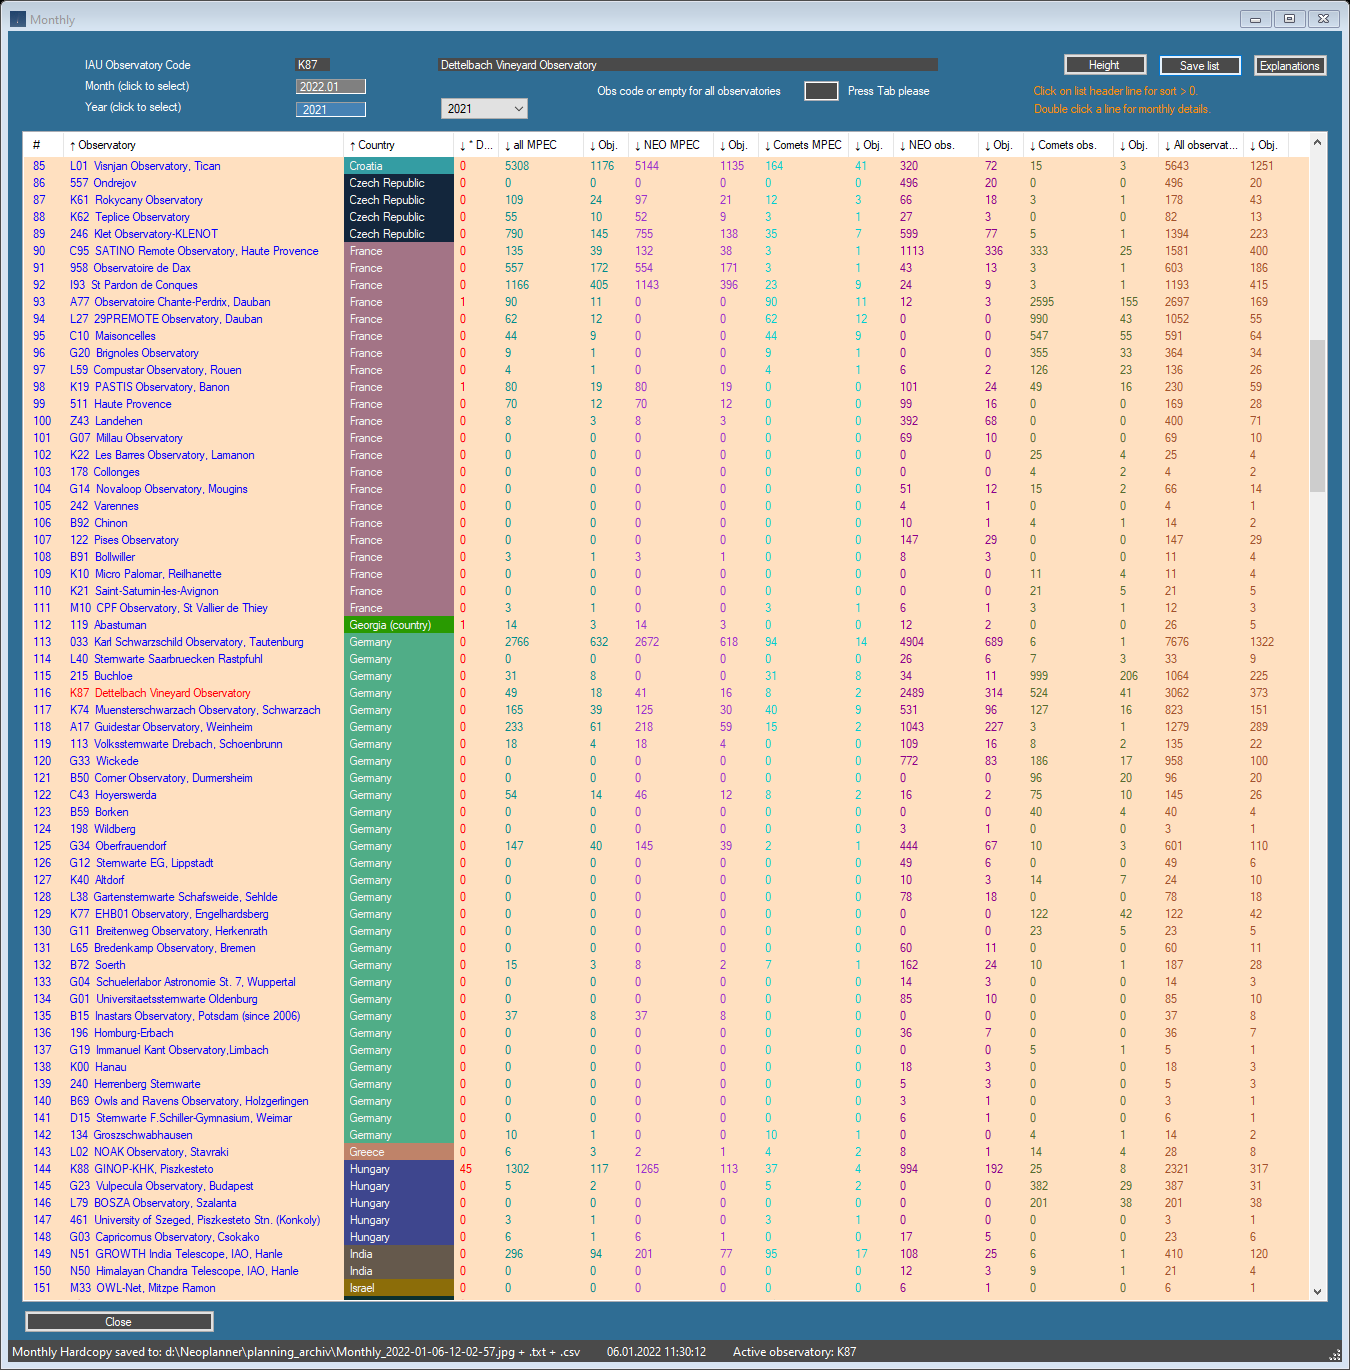
Task: Click the IAU Observatory Code K87 field
Action: pos(313,65)
